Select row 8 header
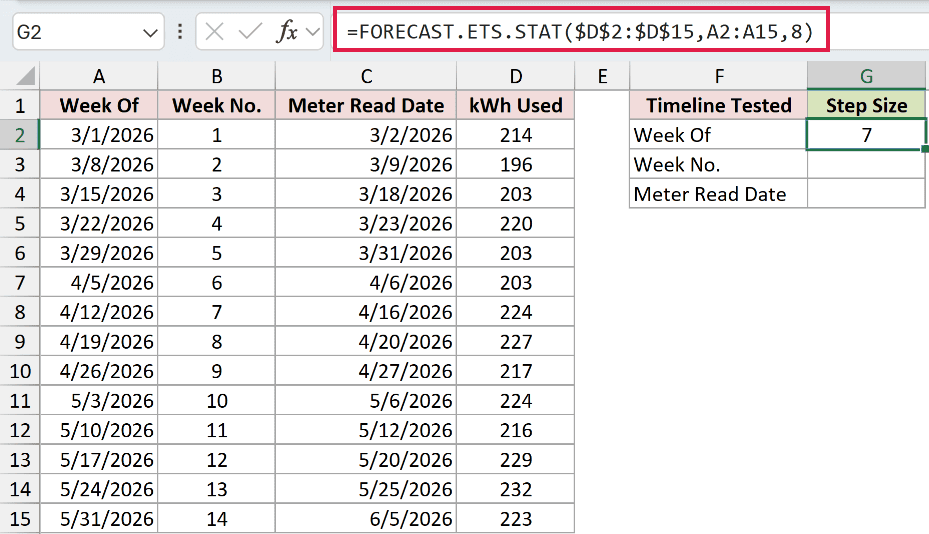Image resolution: width=929 pixels, height=534 pixels. (x=20, y=312)
